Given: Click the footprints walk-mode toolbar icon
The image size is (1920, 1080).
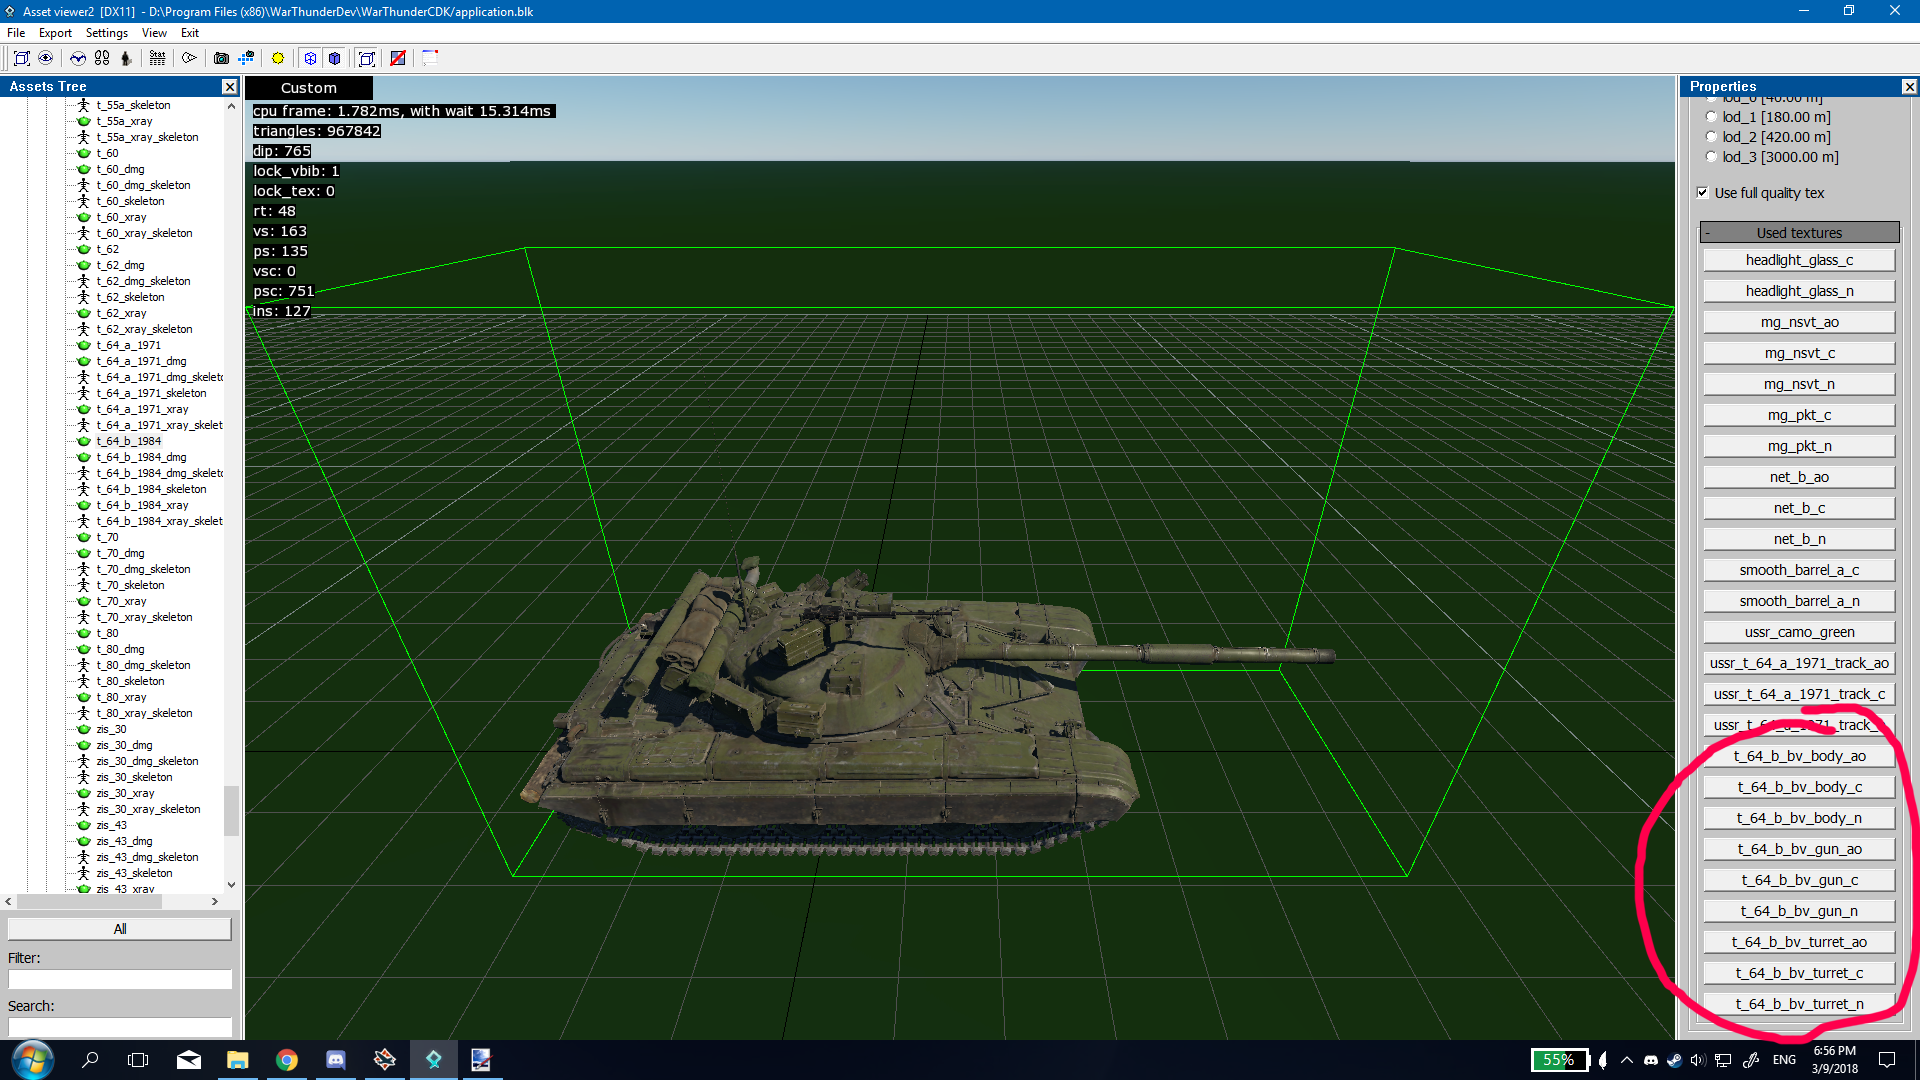Looking at the screenshot, I should tap(102, 58).
